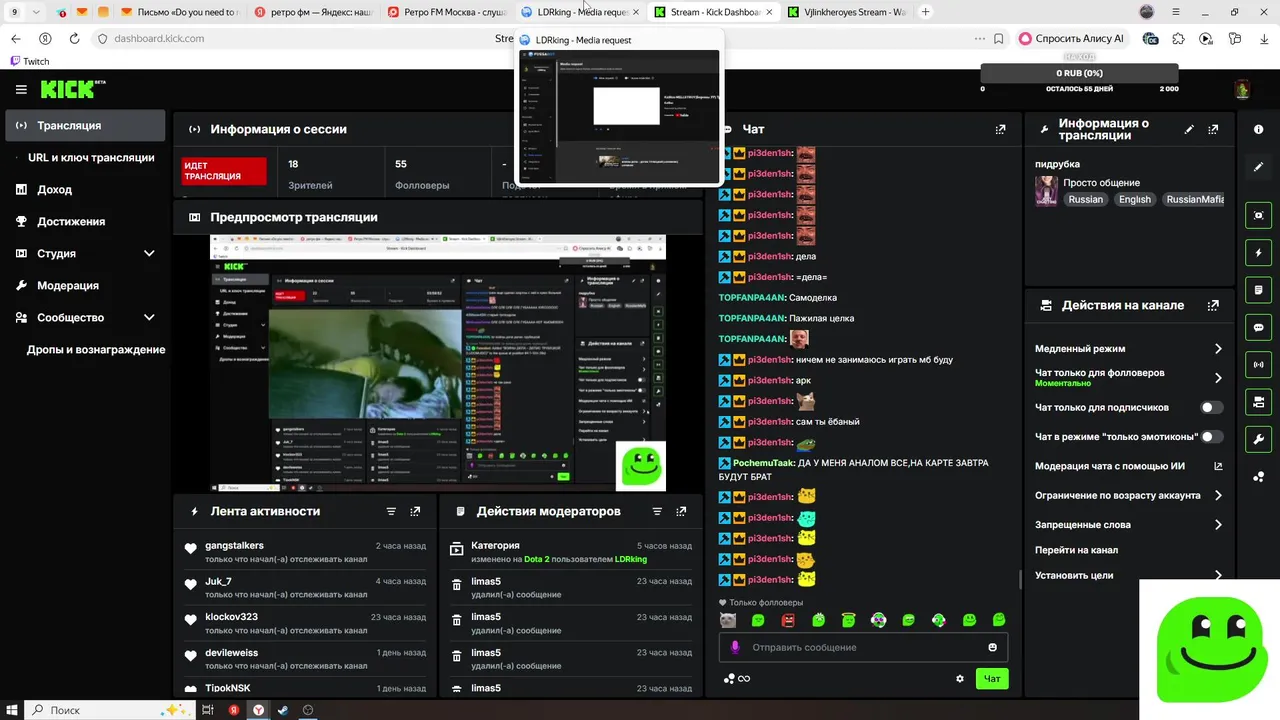Click the English language tag
Image resolution: width=1280 pixels, height=720 pixels.
[1134, 199]
